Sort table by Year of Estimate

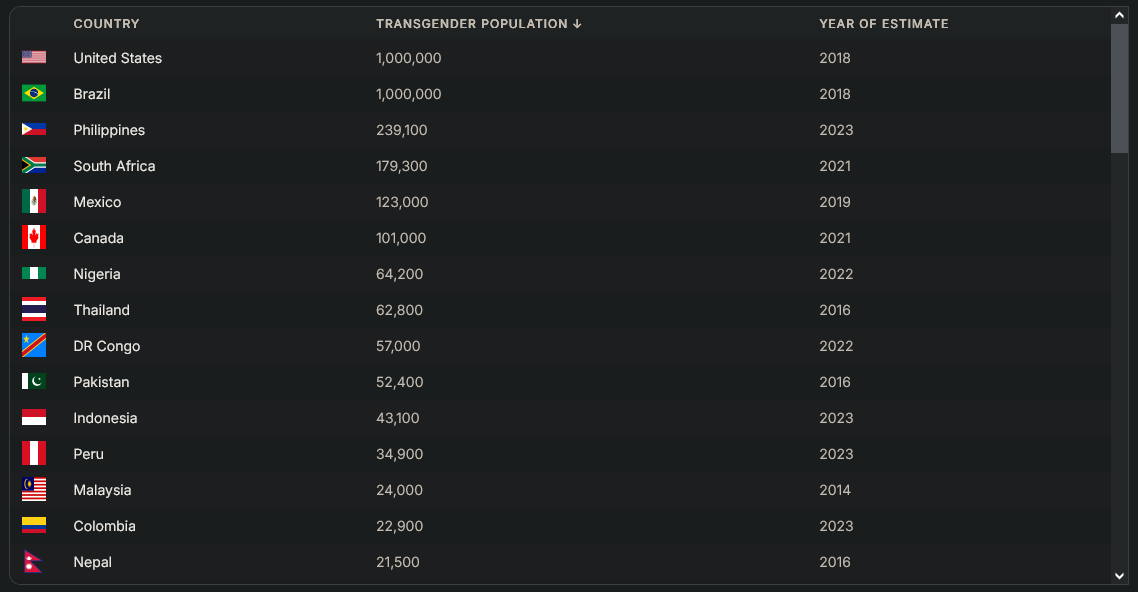pyautogui.click(x=883, y=24)
